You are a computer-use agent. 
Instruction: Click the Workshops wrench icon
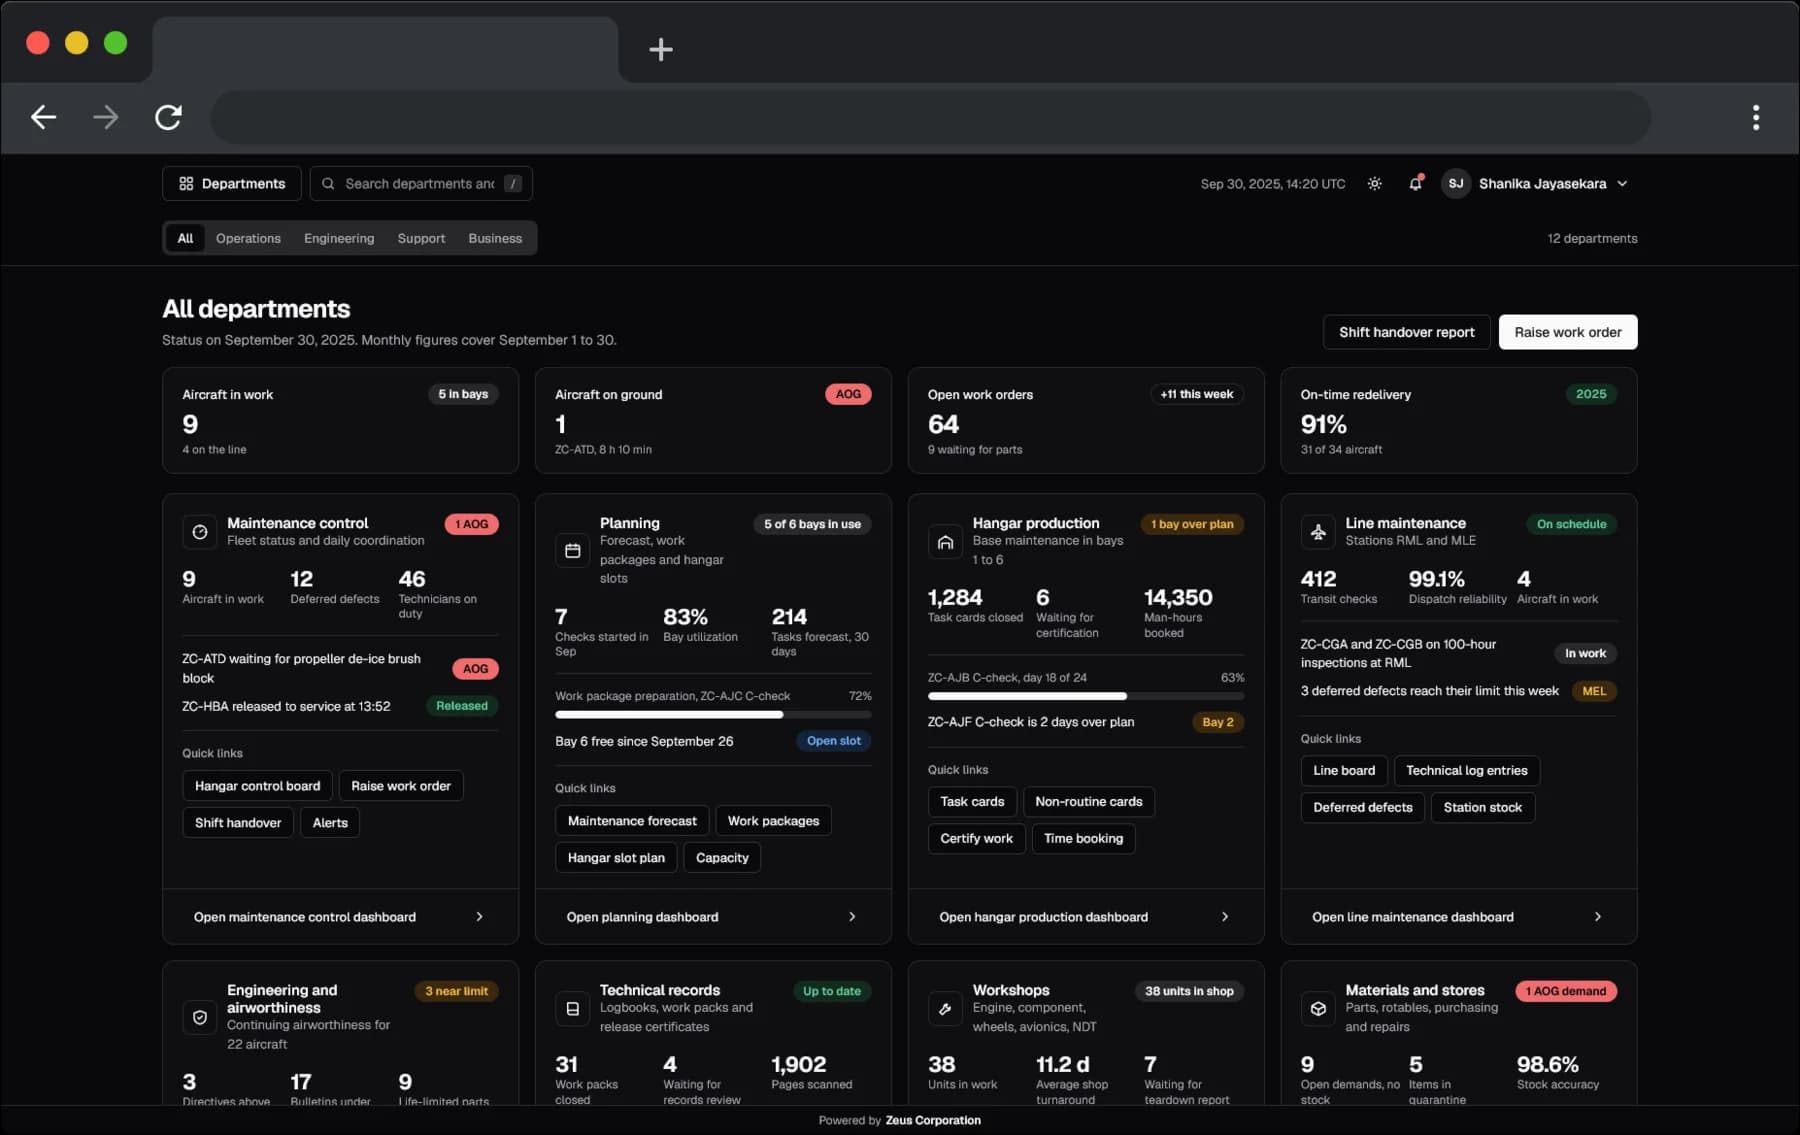945,1009
